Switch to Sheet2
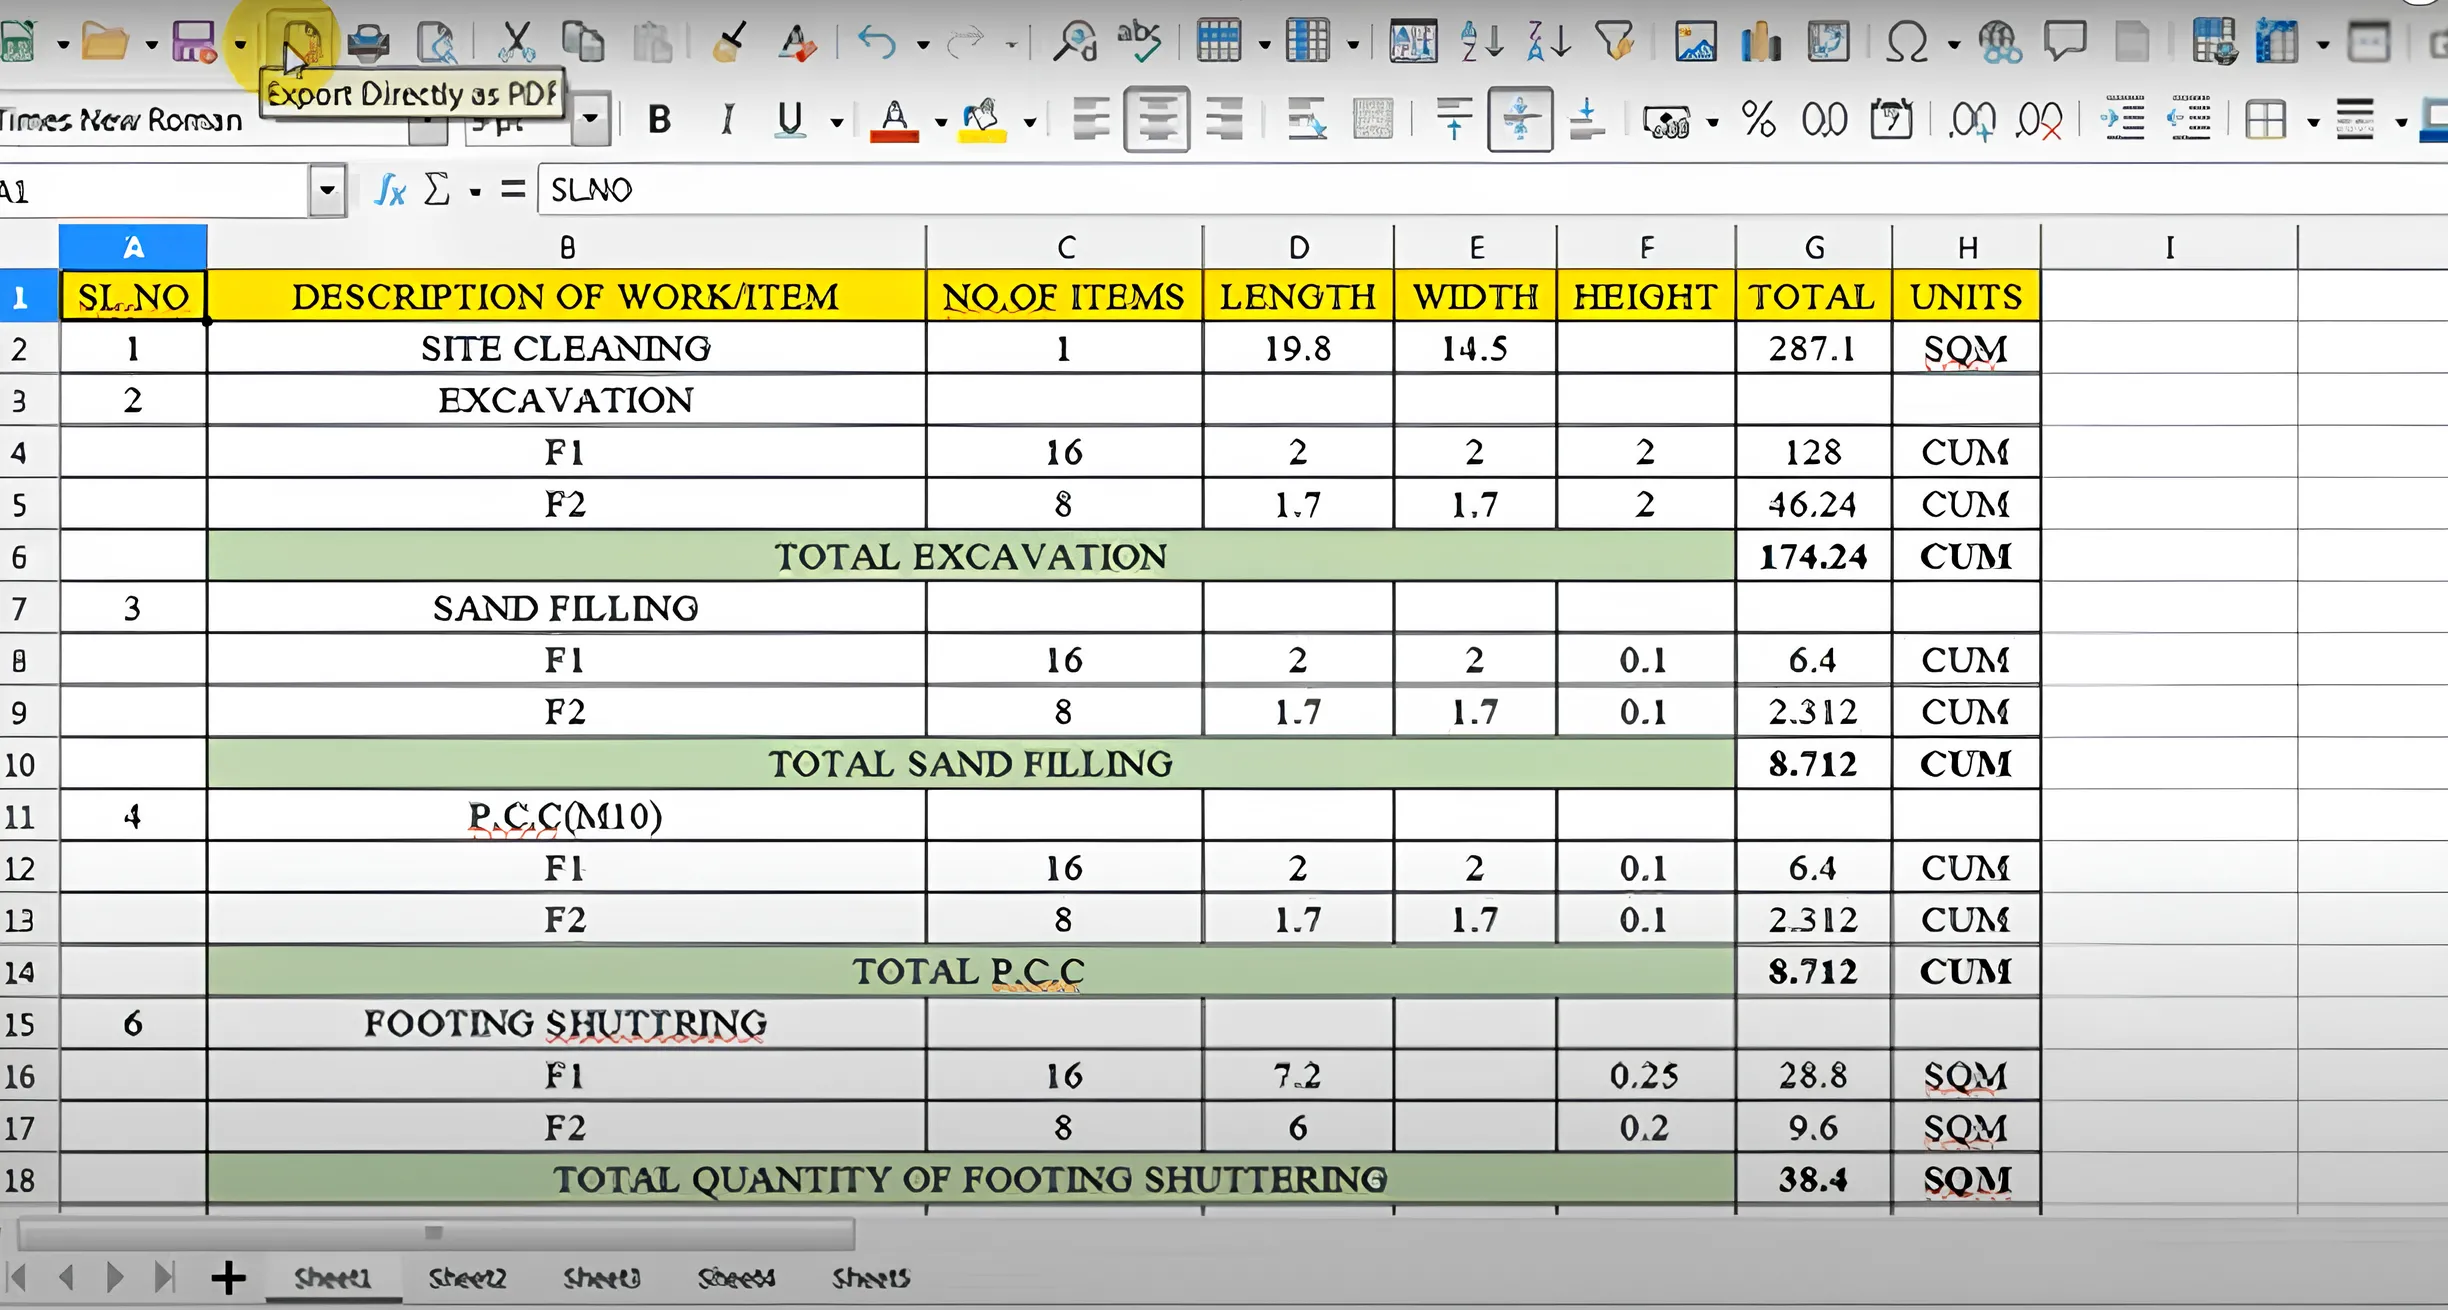The width and height of the screenshot is (2448, 1310). [x=468, y=1277]
